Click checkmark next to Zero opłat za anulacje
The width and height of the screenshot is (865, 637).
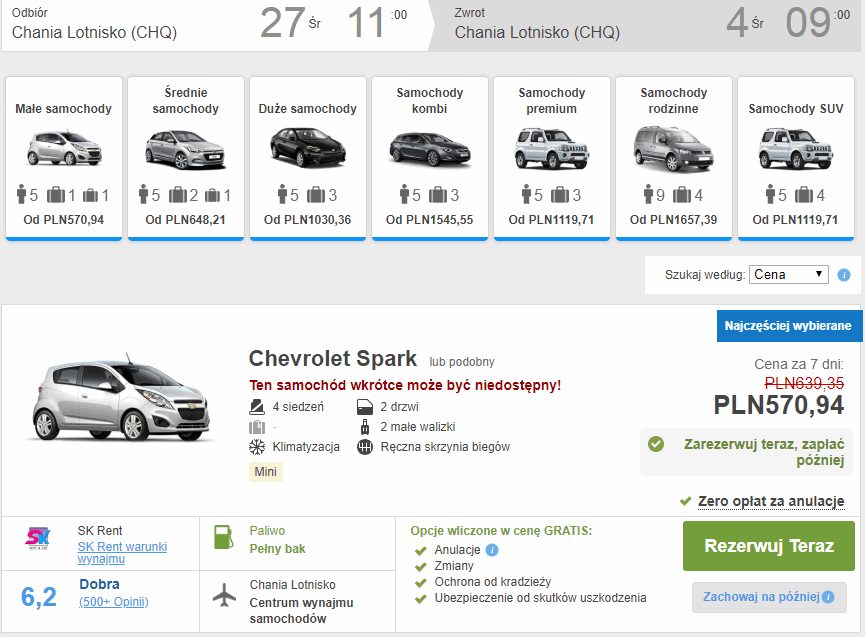point(685,501)
